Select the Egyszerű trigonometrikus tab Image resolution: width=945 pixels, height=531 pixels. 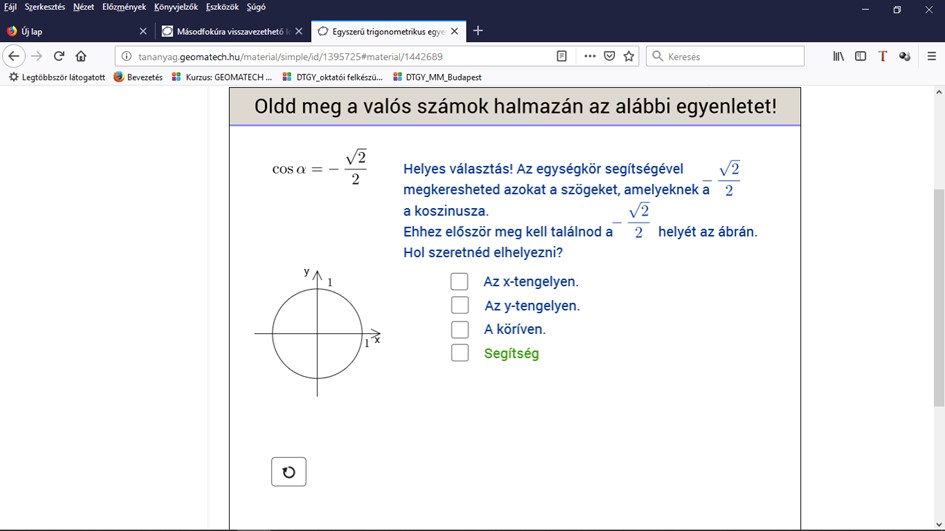pyautogui.click(x=388, y=31)
